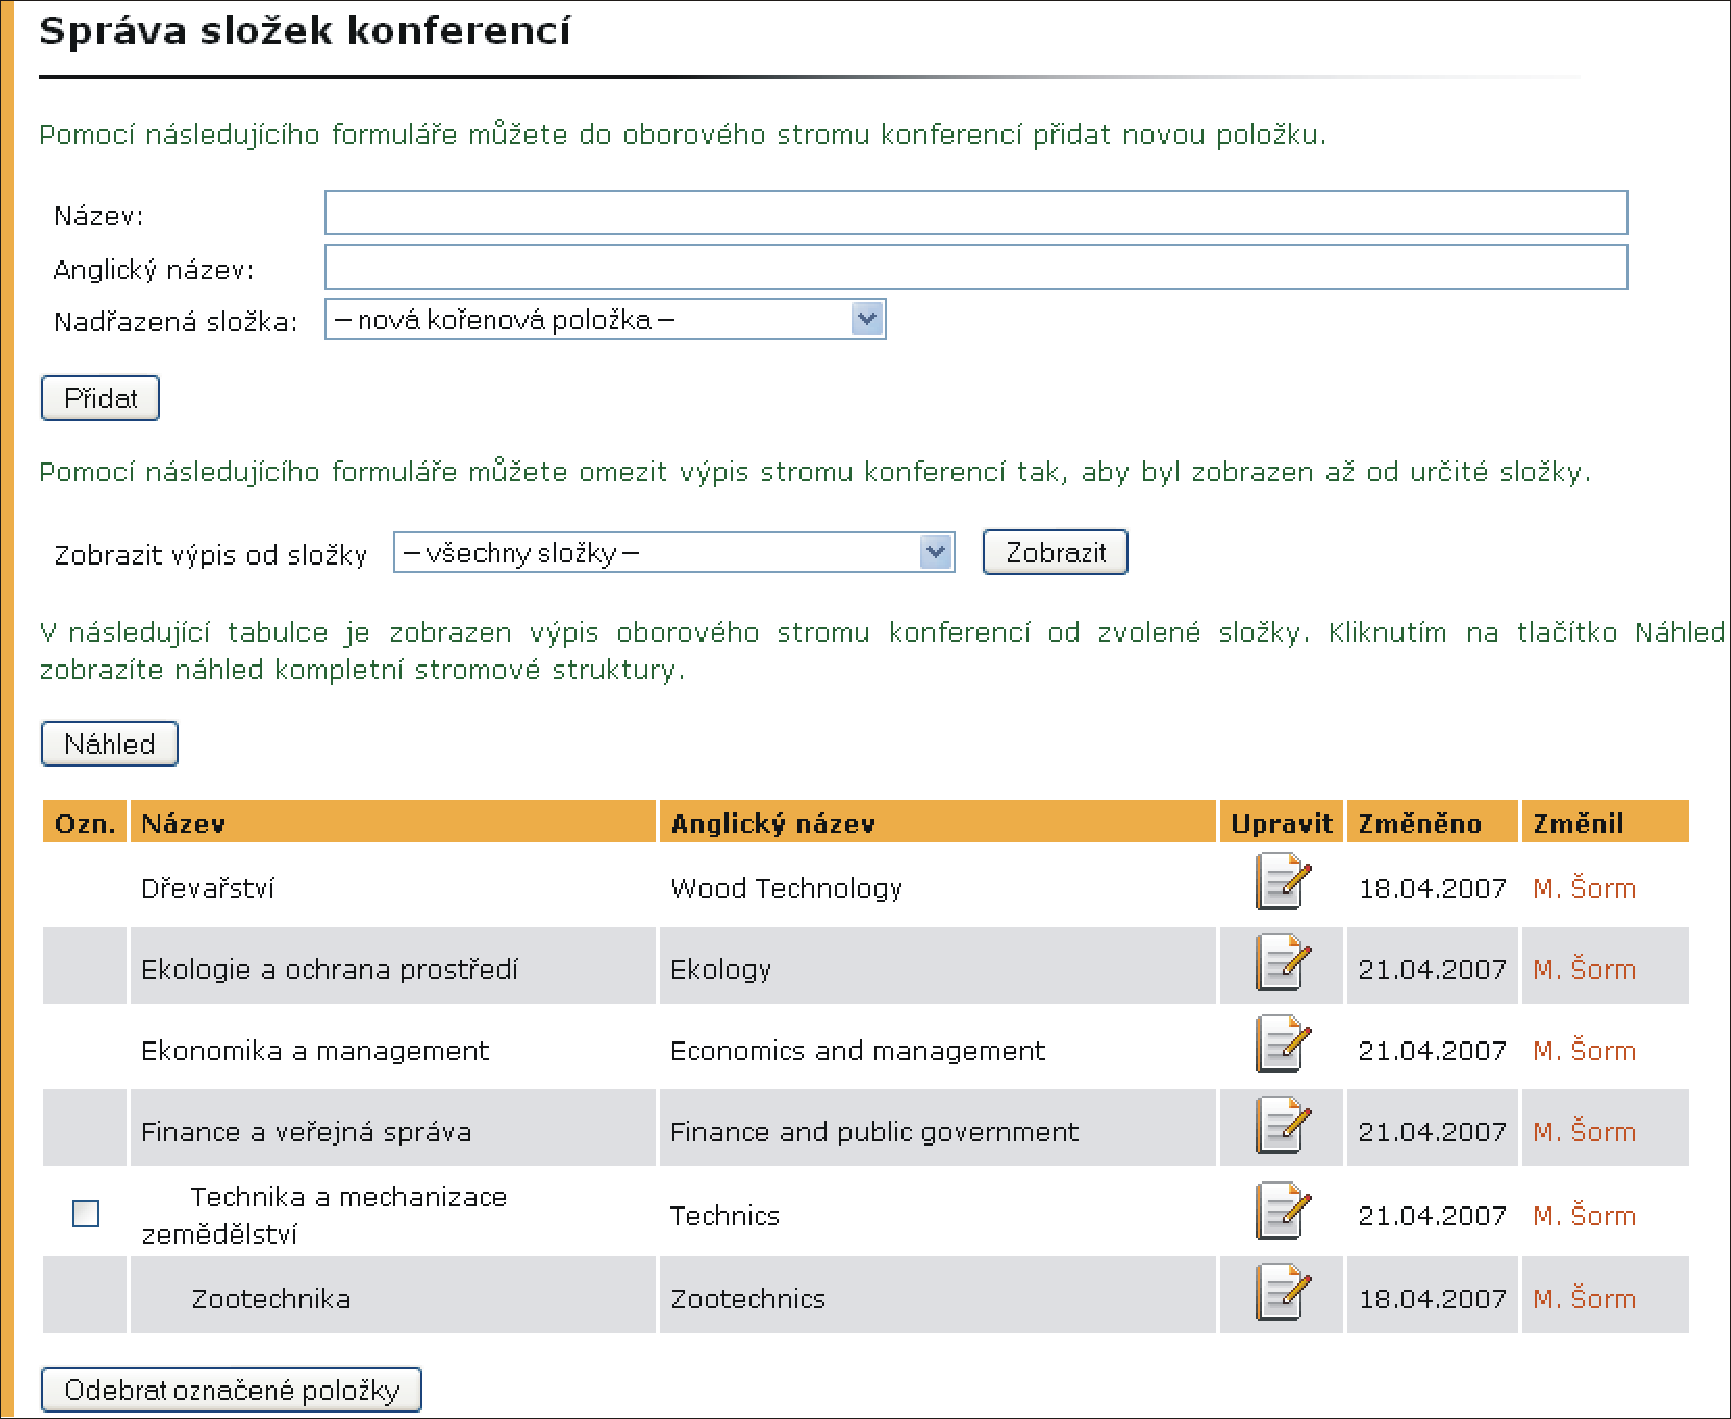The height and width of the screenshot is (1419, 1731).
Task: Open the Náhled tree preview button
Action: pos(110,744)
